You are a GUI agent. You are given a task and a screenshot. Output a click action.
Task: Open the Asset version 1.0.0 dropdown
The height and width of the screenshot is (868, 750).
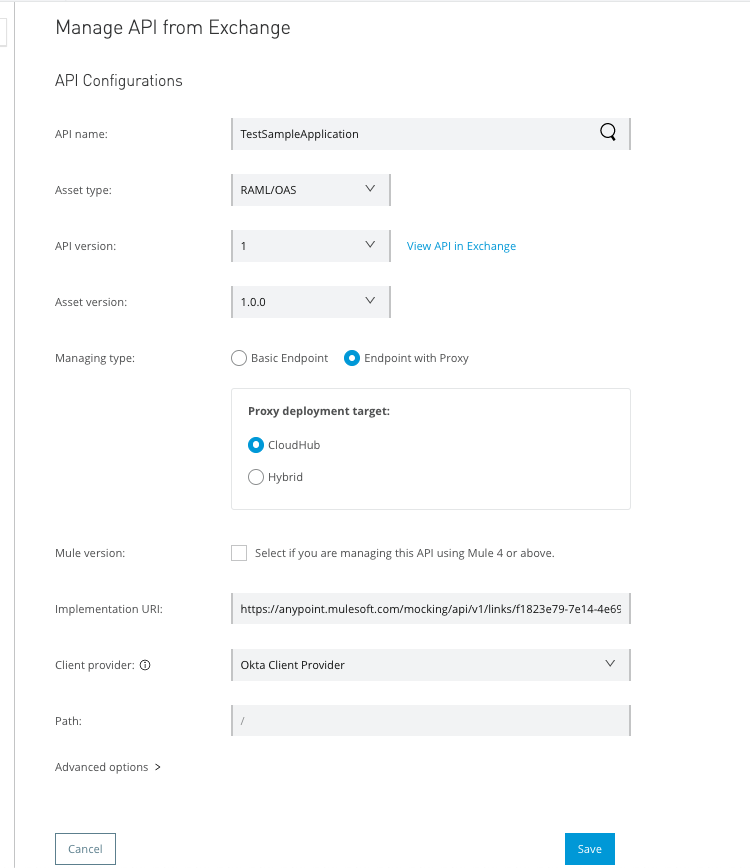[309, 301]
